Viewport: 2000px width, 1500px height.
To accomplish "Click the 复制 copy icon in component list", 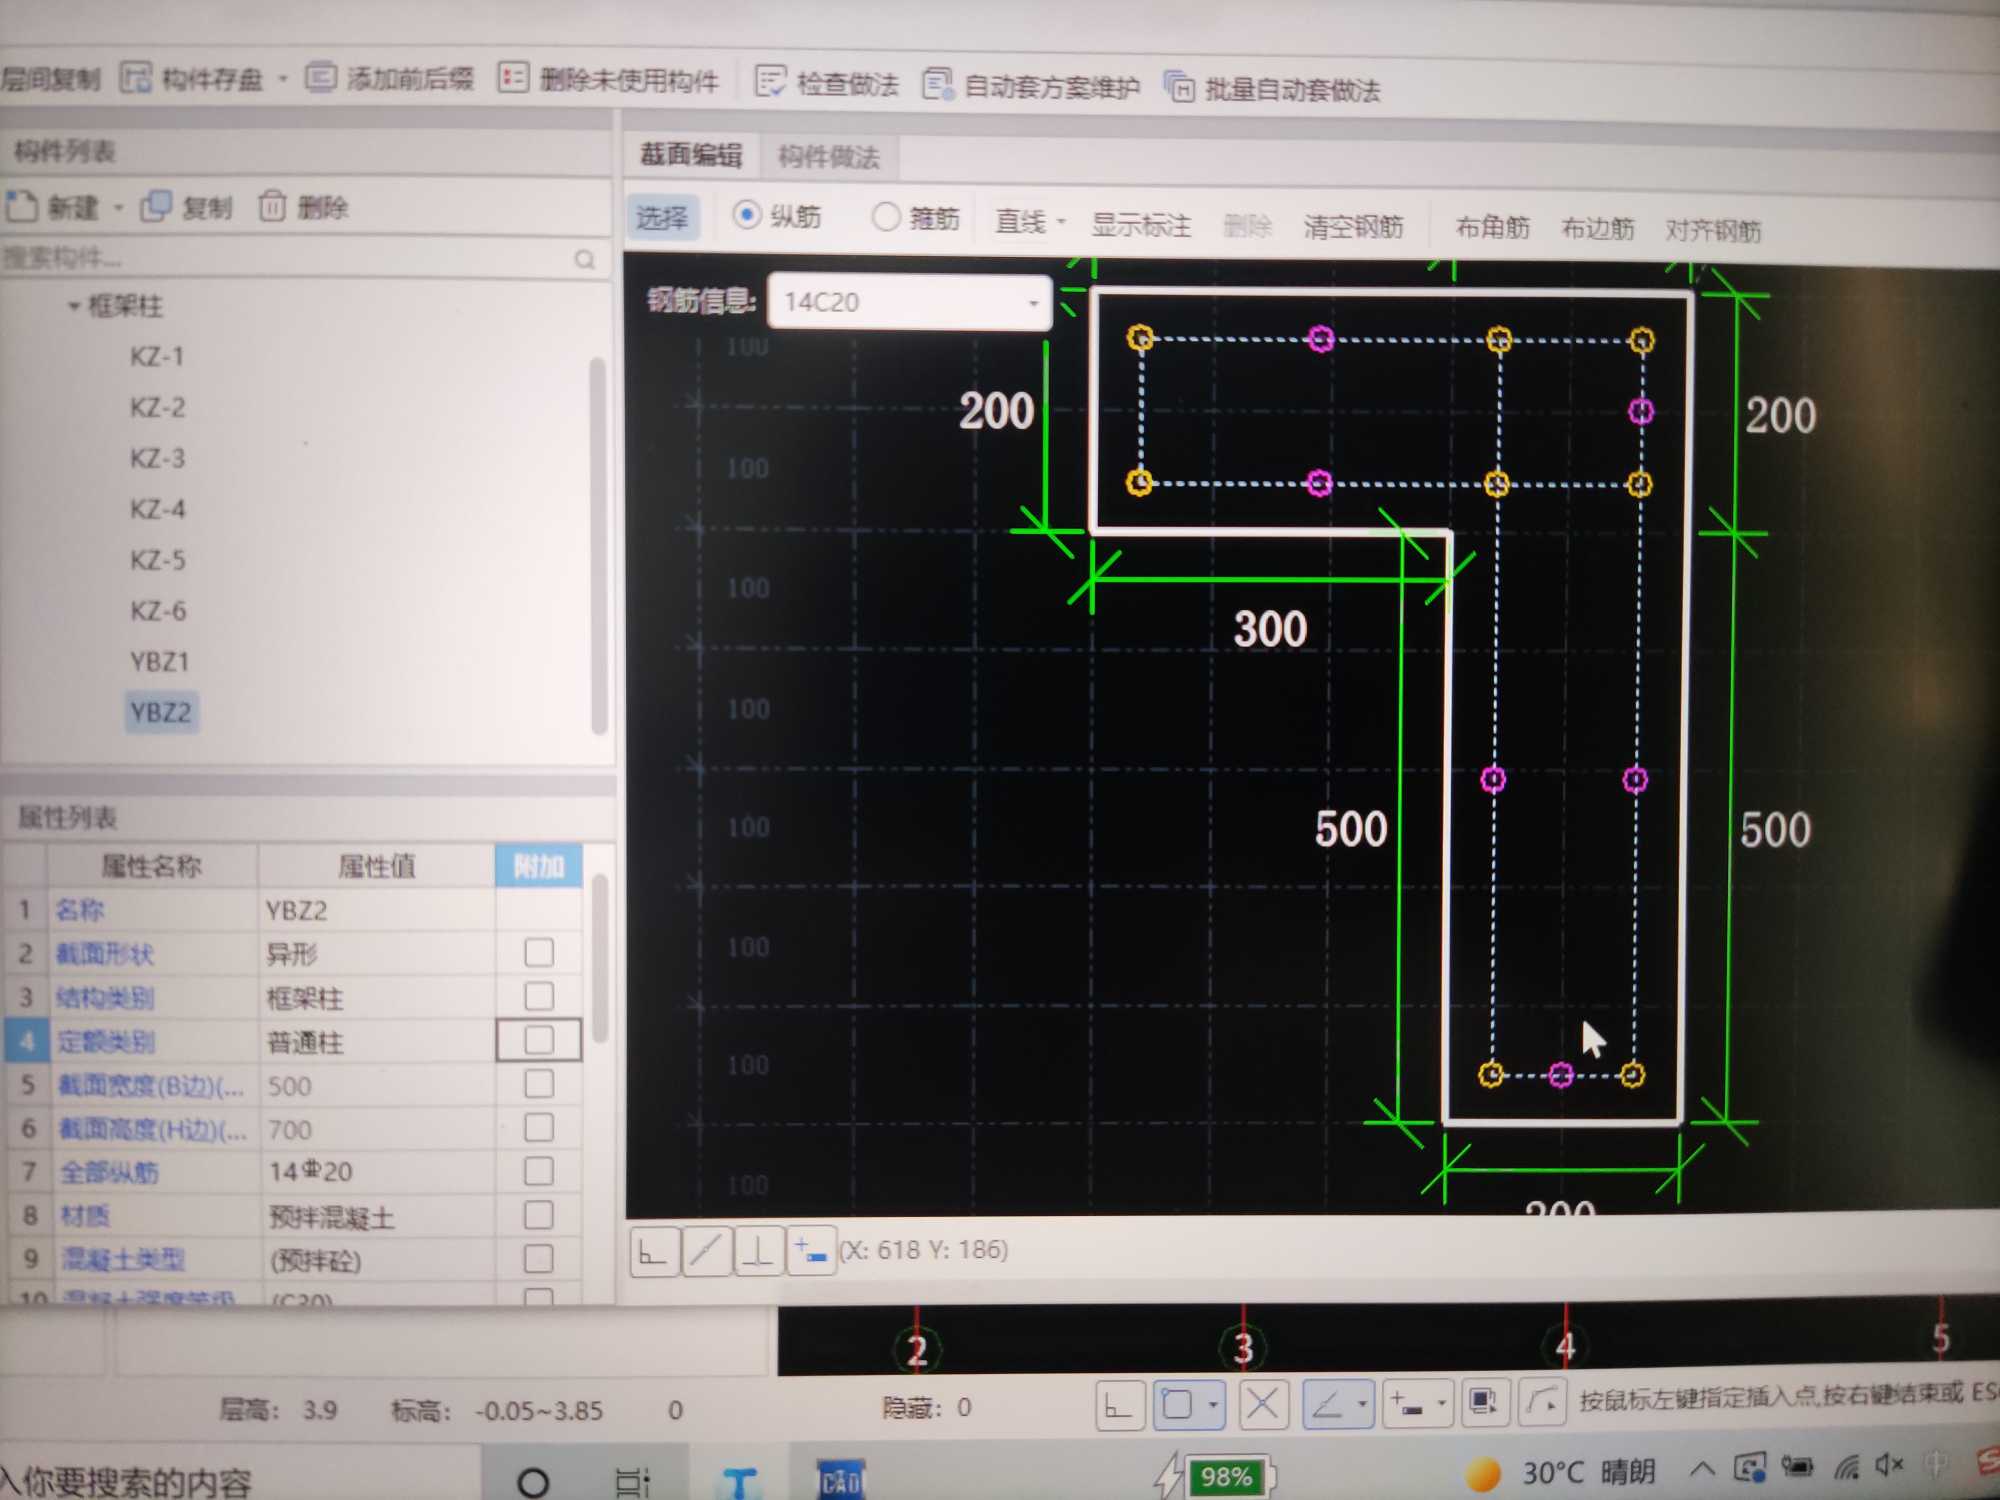I will click(x=156, y=206).
